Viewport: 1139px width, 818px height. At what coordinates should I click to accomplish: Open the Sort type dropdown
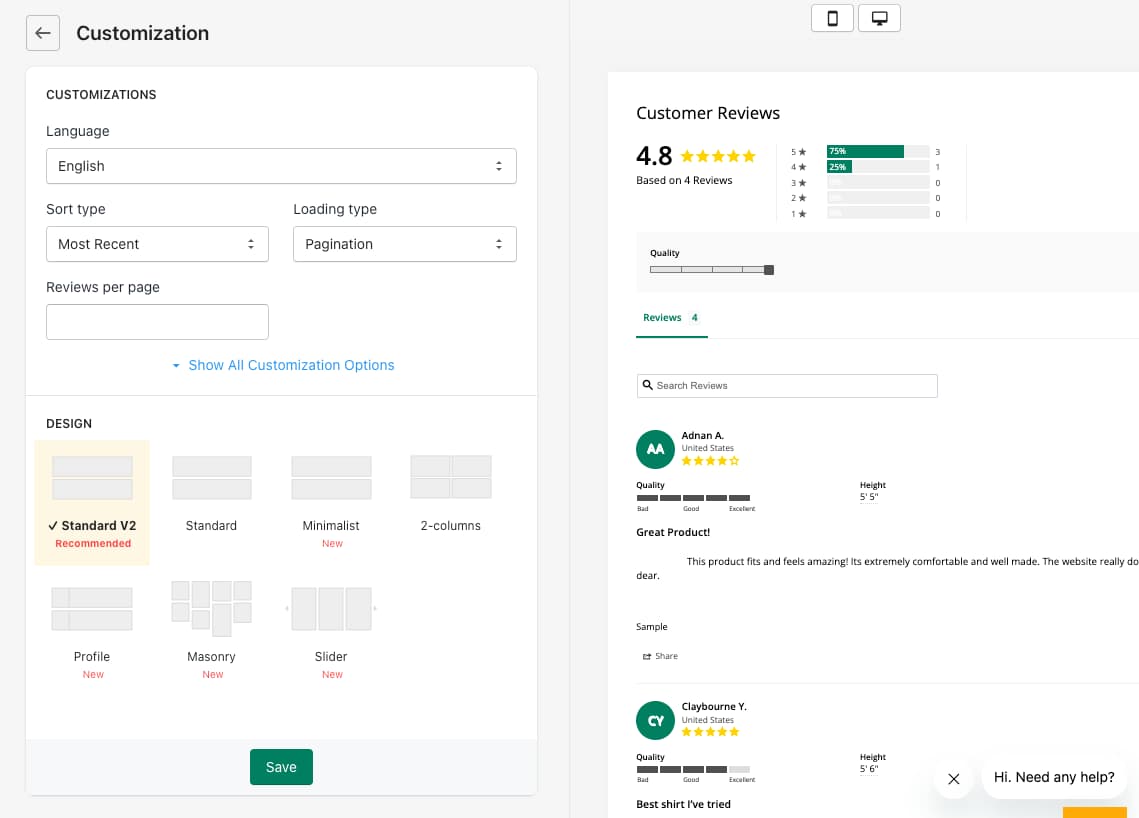pos(157,244)
